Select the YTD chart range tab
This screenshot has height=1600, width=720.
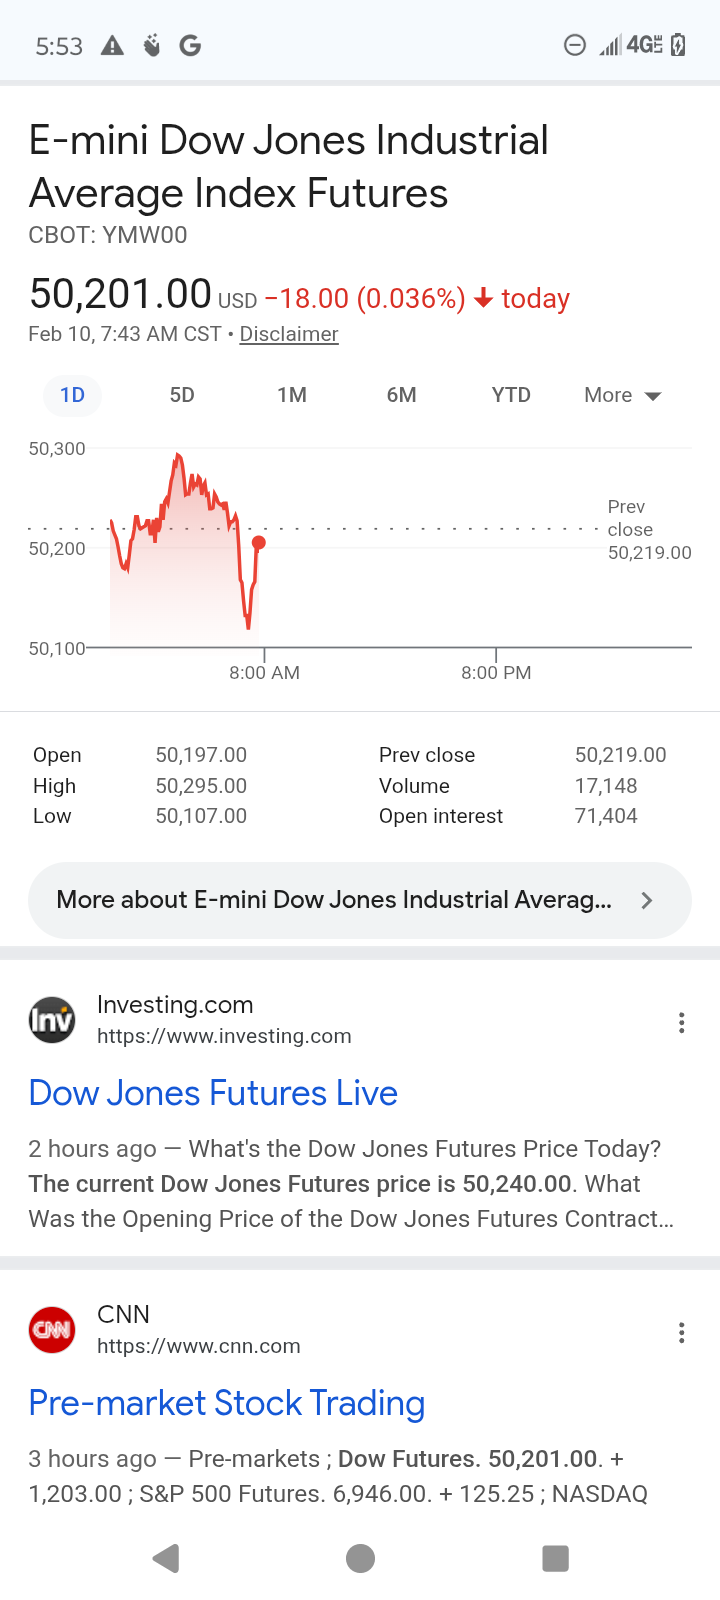coord(511,395)
